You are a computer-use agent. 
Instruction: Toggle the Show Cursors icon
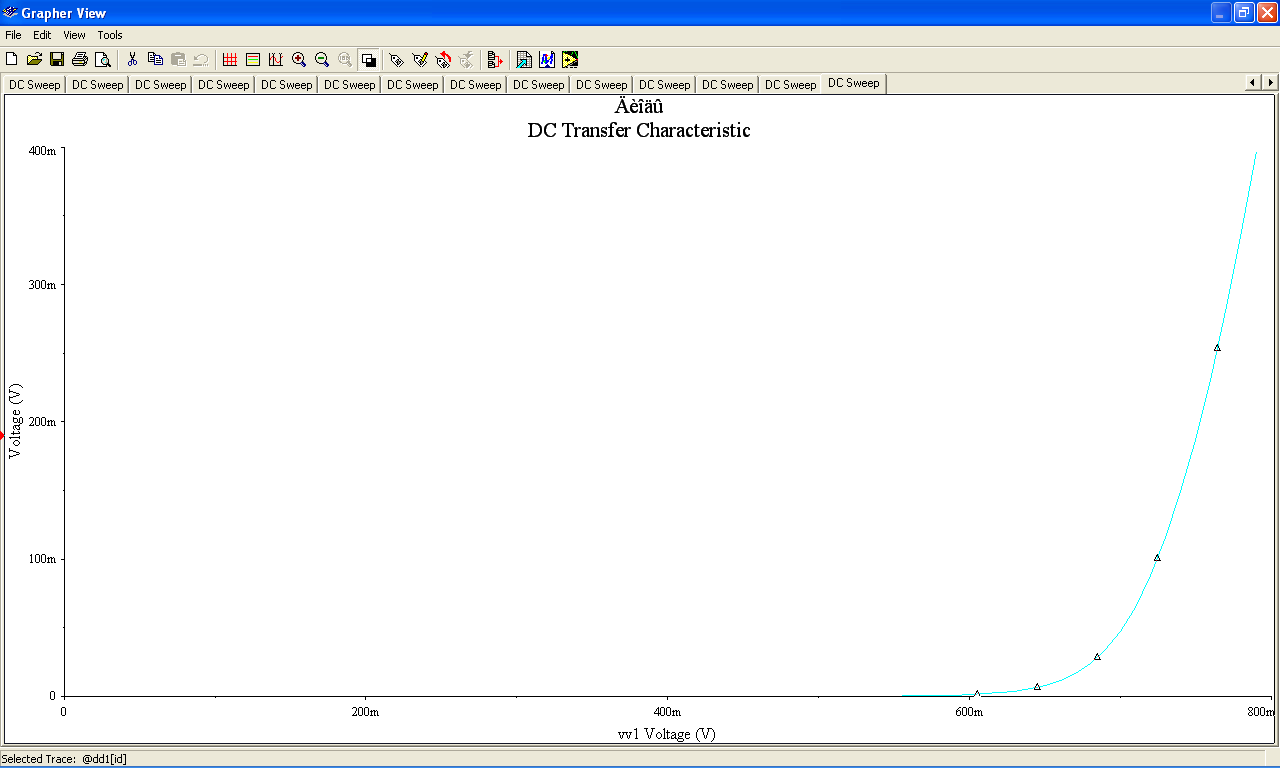[276, 60]
